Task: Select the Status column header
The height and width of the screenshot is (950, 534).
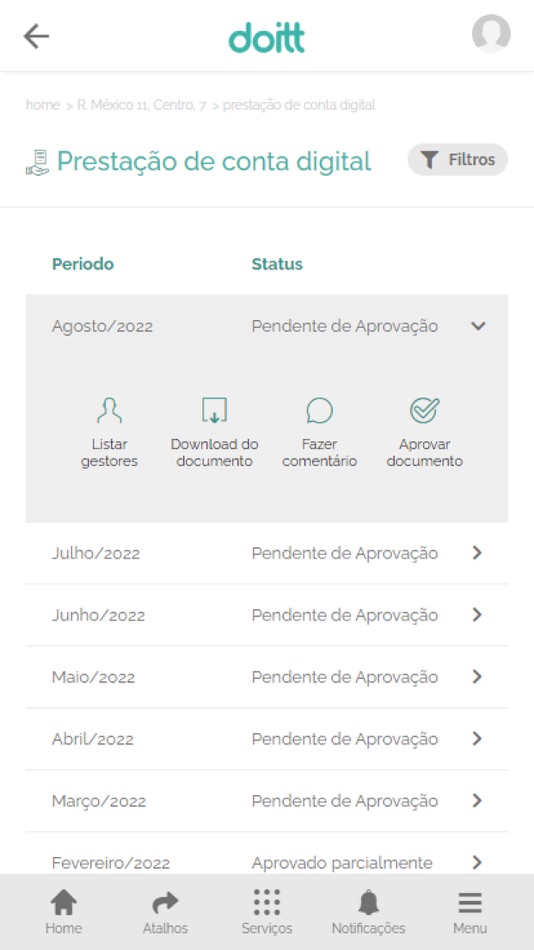Action: coord(277,264)
